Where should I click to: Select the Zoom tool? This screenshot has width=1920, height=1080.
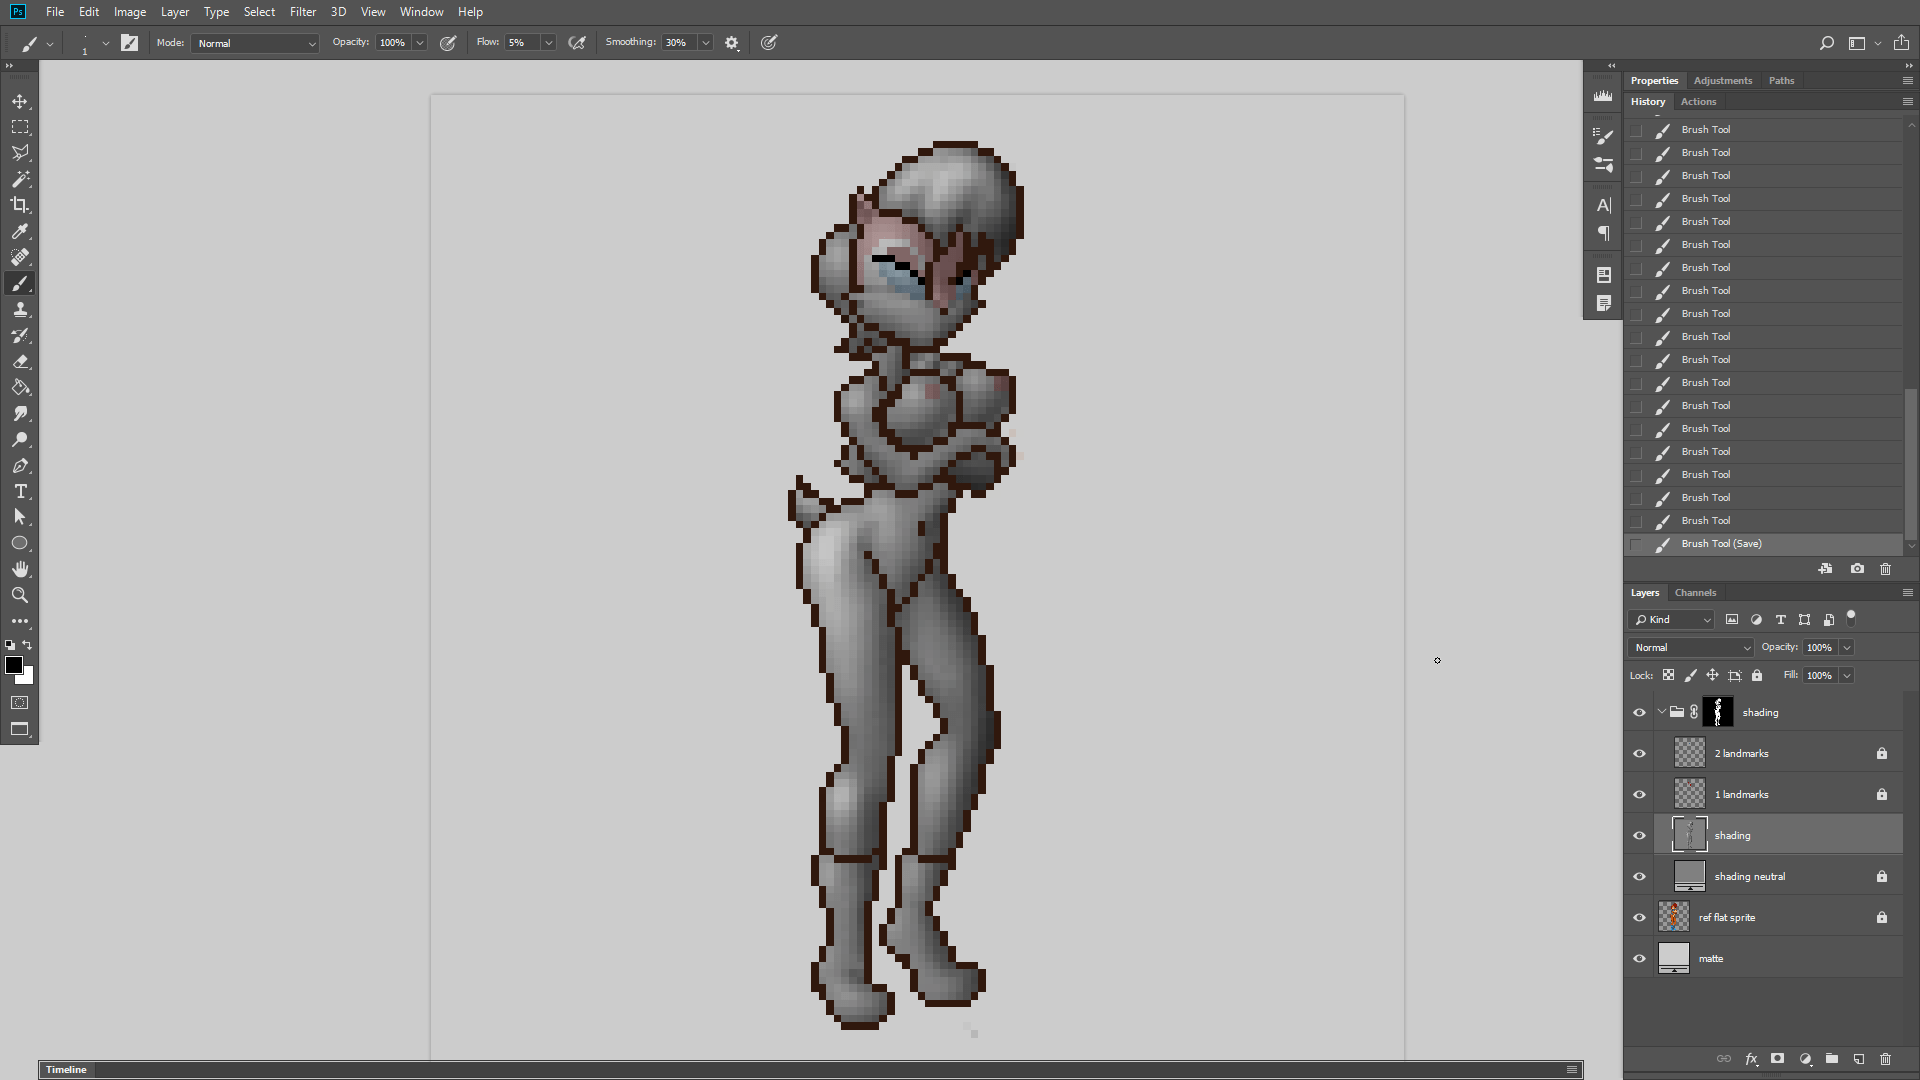20,595
